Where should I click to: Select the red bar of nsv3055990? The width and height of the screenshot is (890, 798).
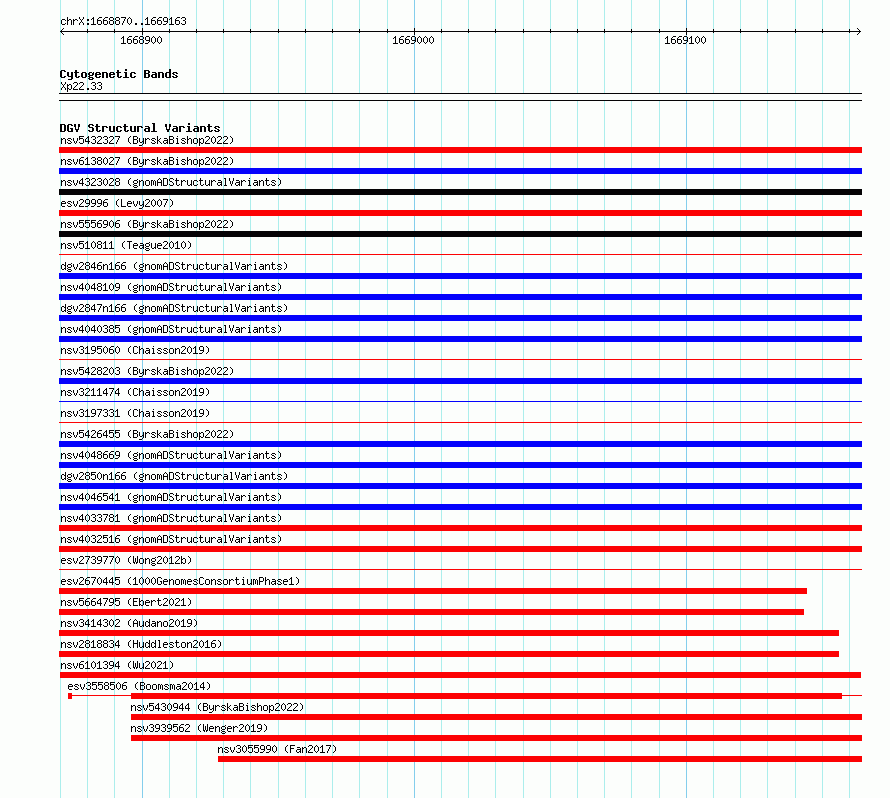pos(540,759)
